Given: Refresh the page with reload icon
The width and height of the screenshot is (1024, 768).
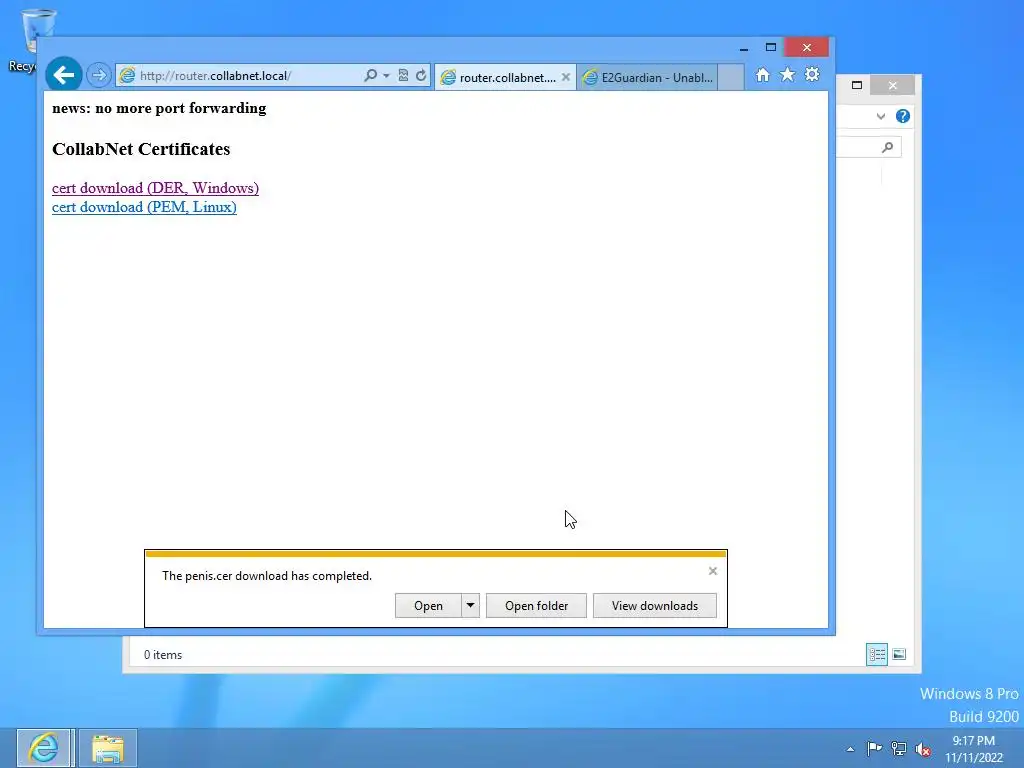Looking at the screenshot, I should tap(421, 75).
